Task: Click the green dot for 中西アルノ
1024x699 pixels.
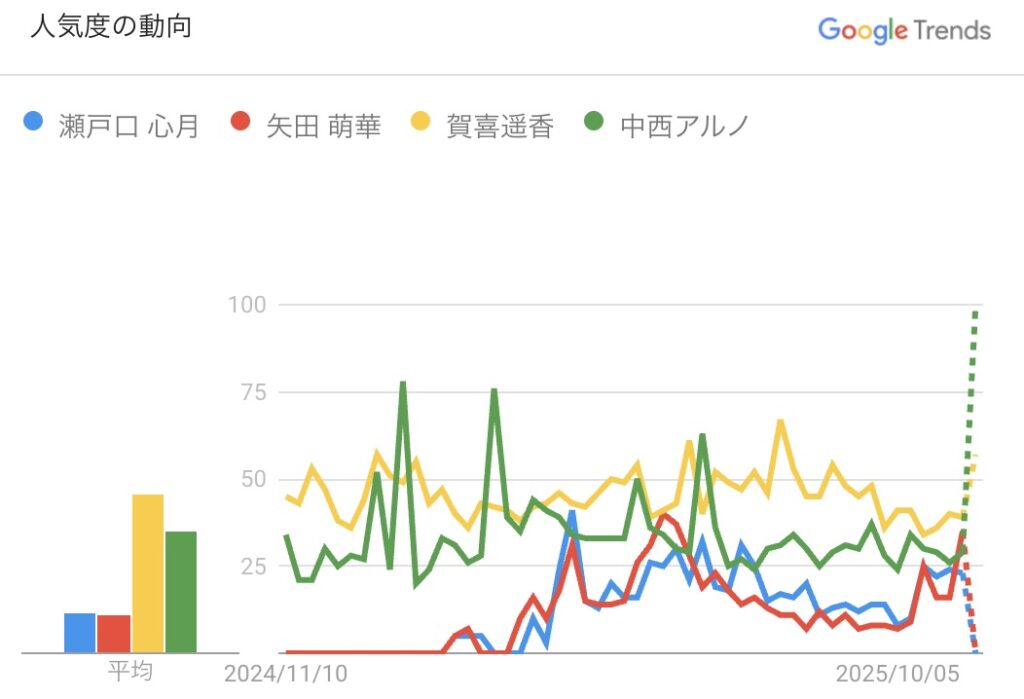Action: (x=594, y=123)
